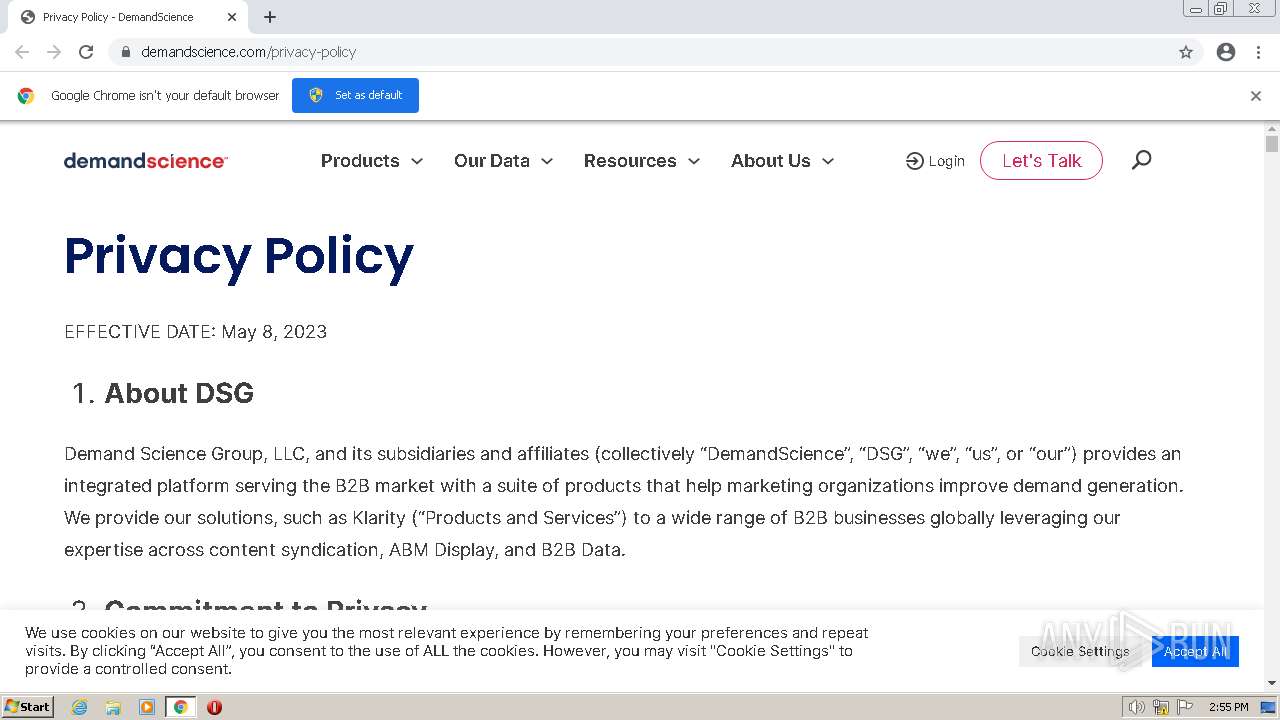The image size is (1280, 720).
Task: Launch Internet Explorer from the taskbar
Action: point(79,707)
